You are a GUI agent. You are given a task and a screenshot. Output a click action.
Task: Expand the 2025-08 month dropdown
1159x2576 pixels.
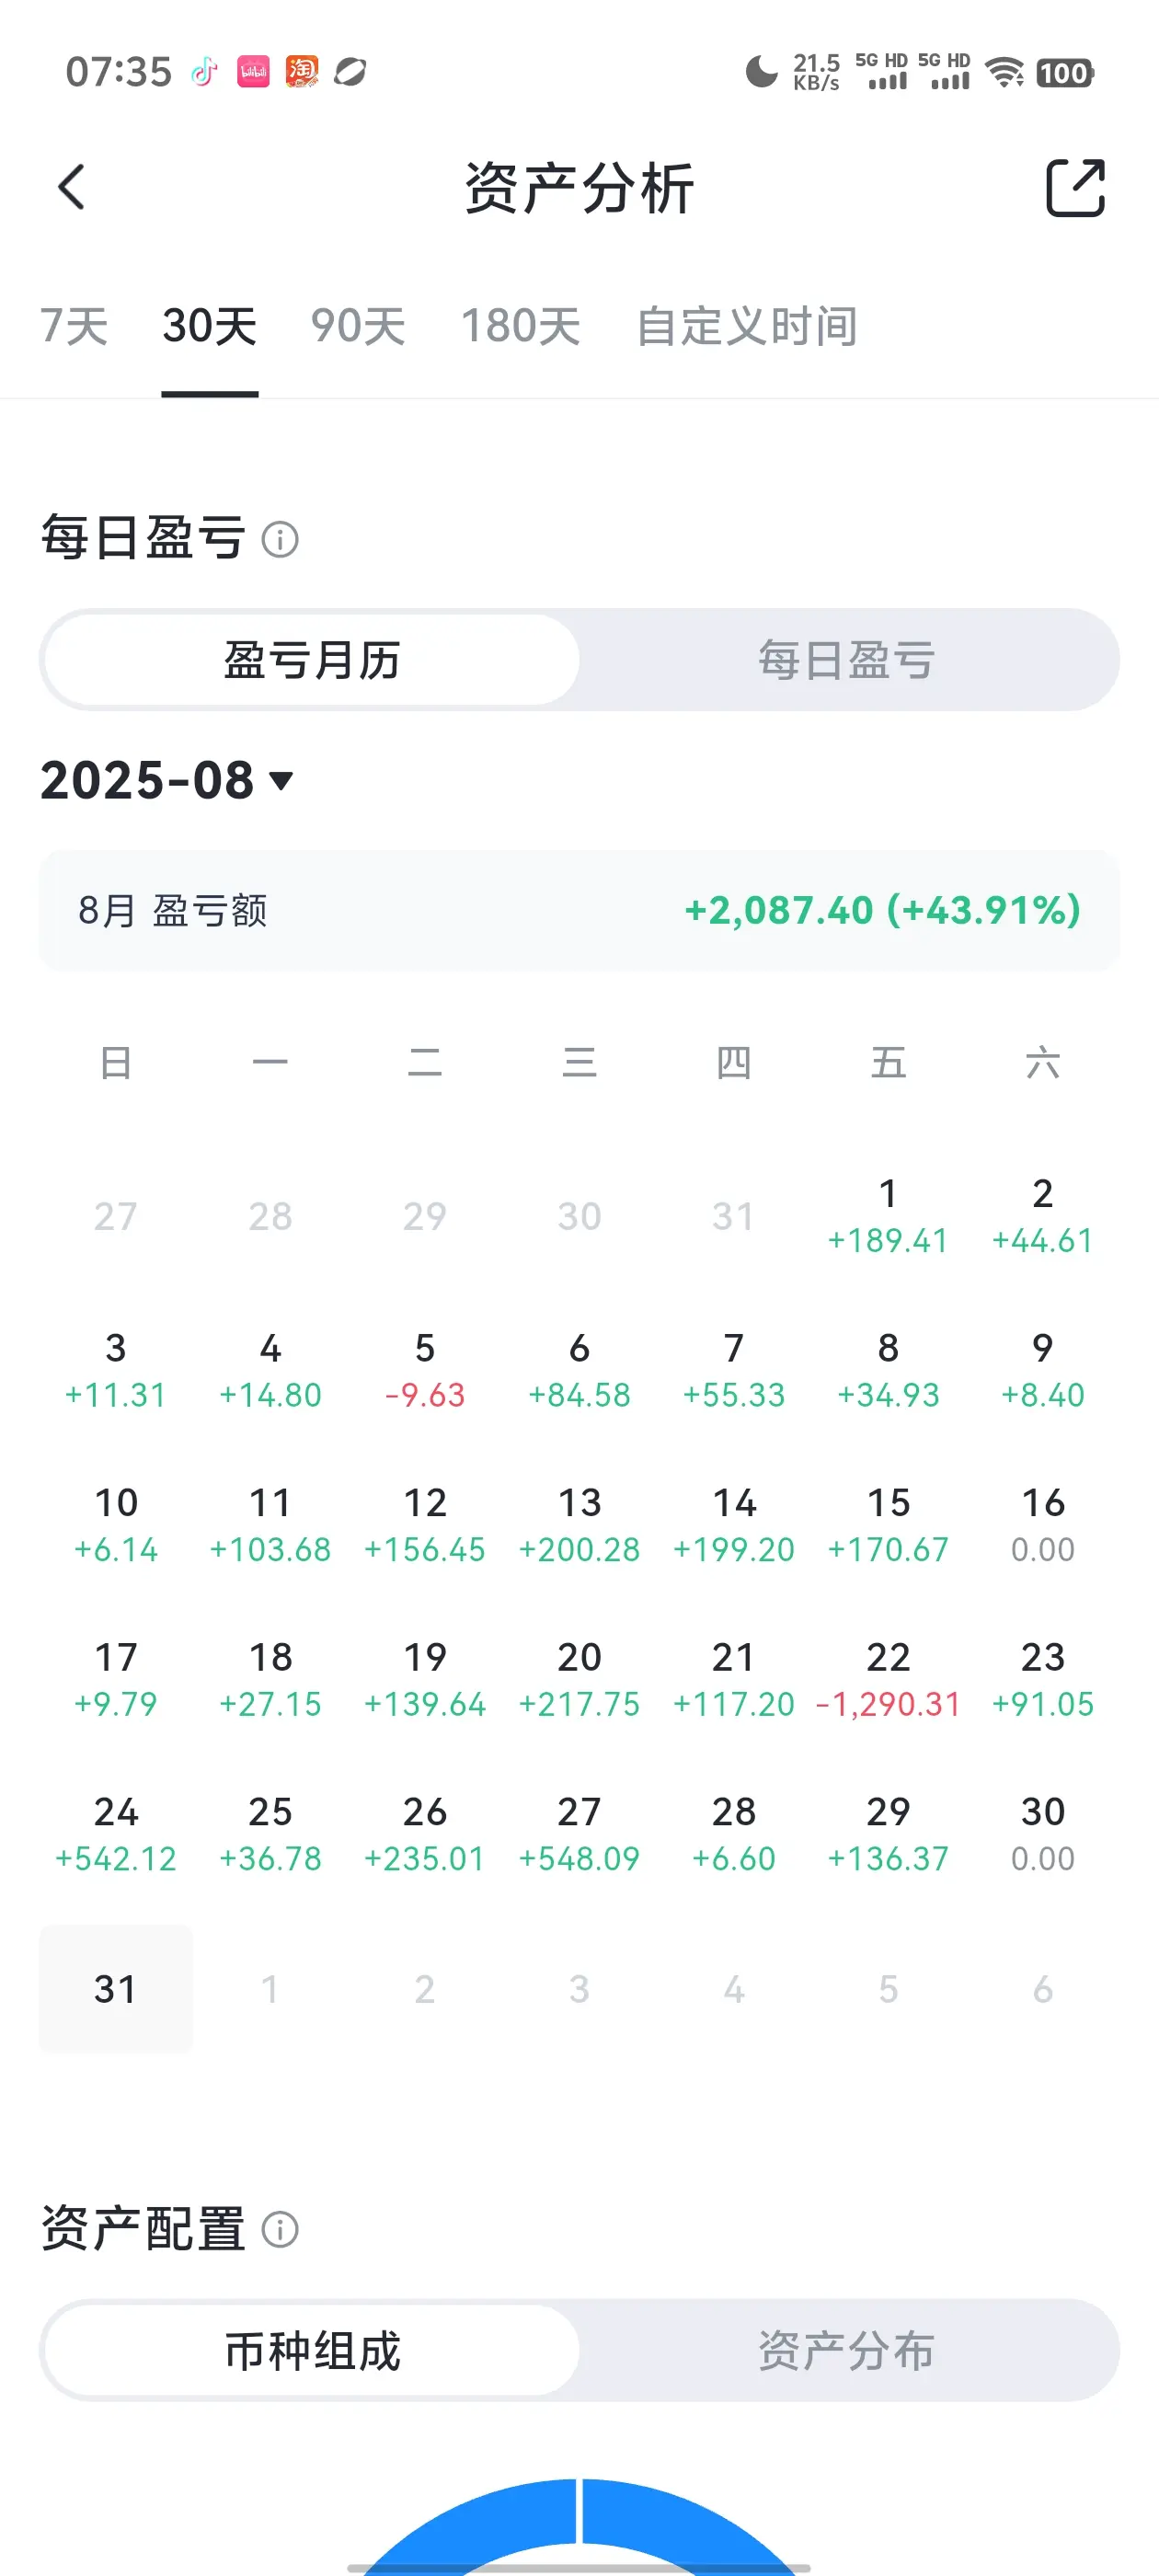coord(167,780)
